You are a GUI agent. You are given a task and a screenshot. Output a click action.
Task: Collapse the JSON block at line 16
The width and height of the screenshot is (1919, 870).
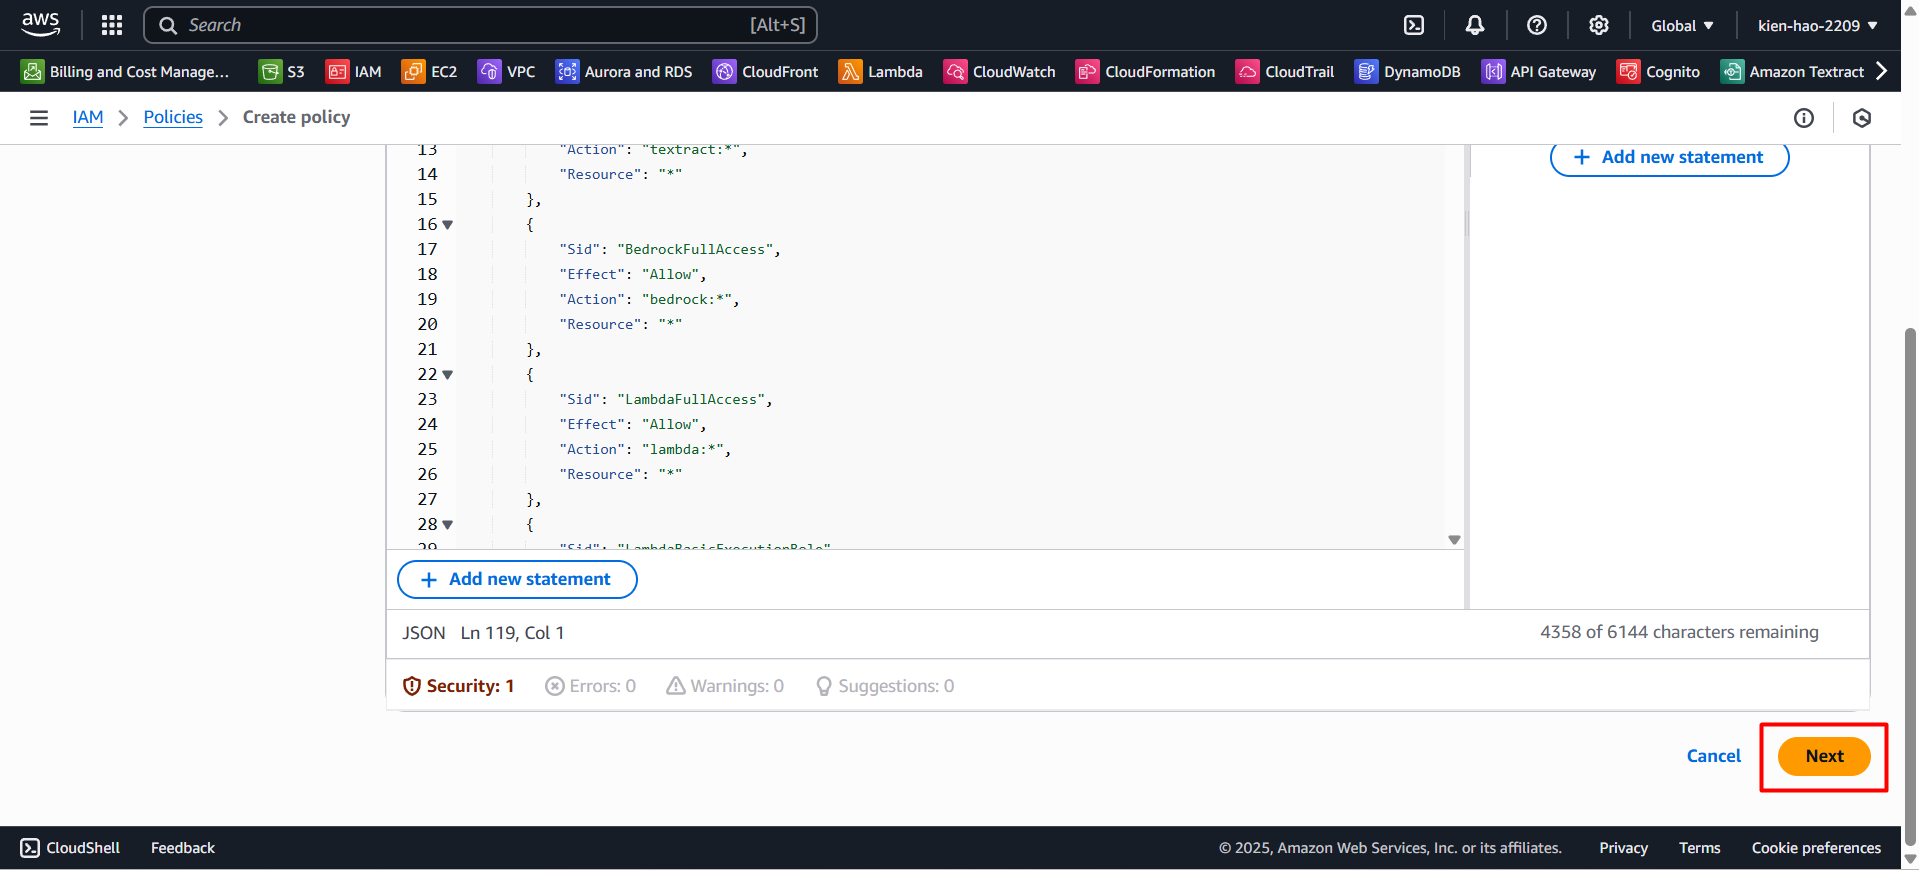(448, 225)
